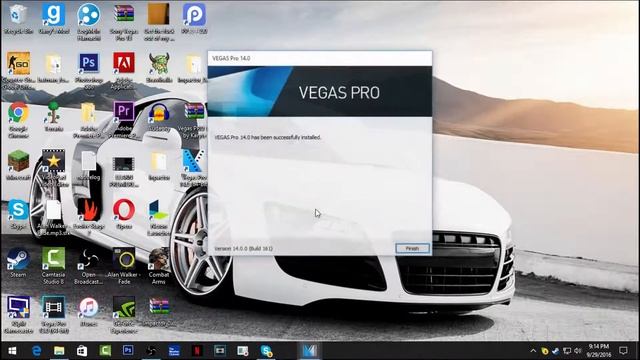Open Combat Arms desktop shortcut
Viewport: 640px width, 360px height.
[x=159, y=266]
